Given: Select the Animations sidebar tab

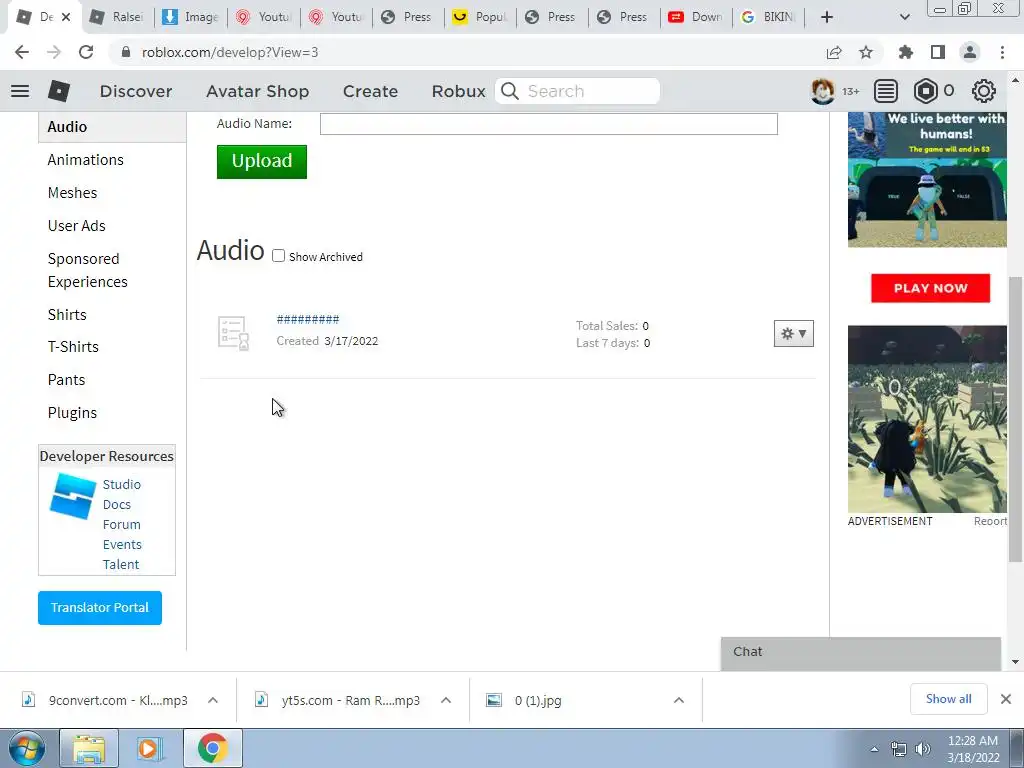Looking at the screenshot, I should click(86, 160).
